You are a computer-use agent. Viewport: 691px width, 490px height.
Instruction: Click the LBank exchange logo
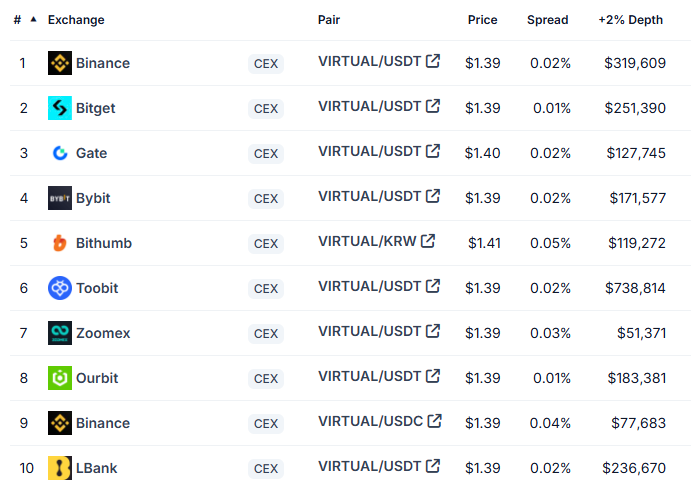(60, 468)
